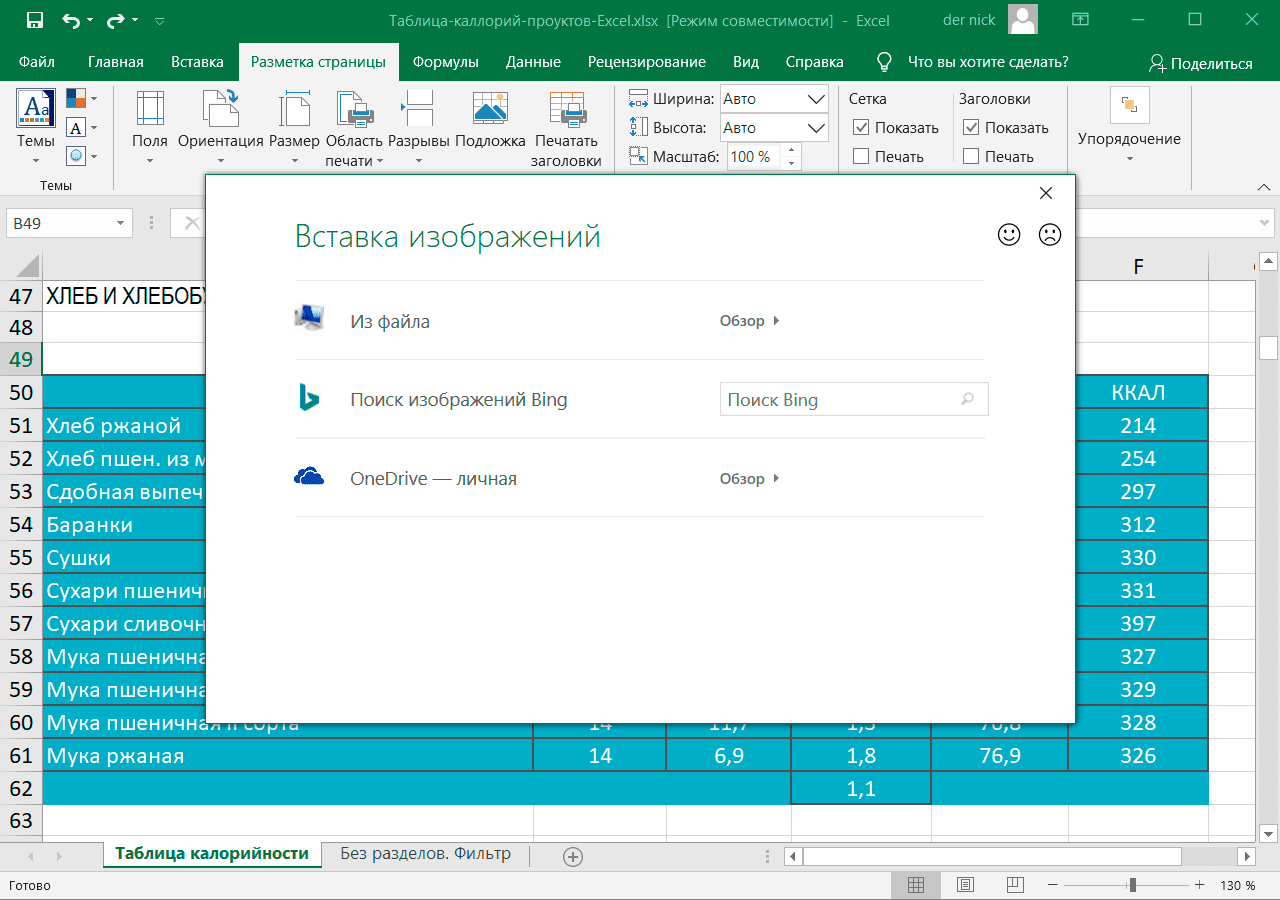
Task: Increase Масштаб scale with up arrow
Action: pyautogui.click(x=792, y=151)
